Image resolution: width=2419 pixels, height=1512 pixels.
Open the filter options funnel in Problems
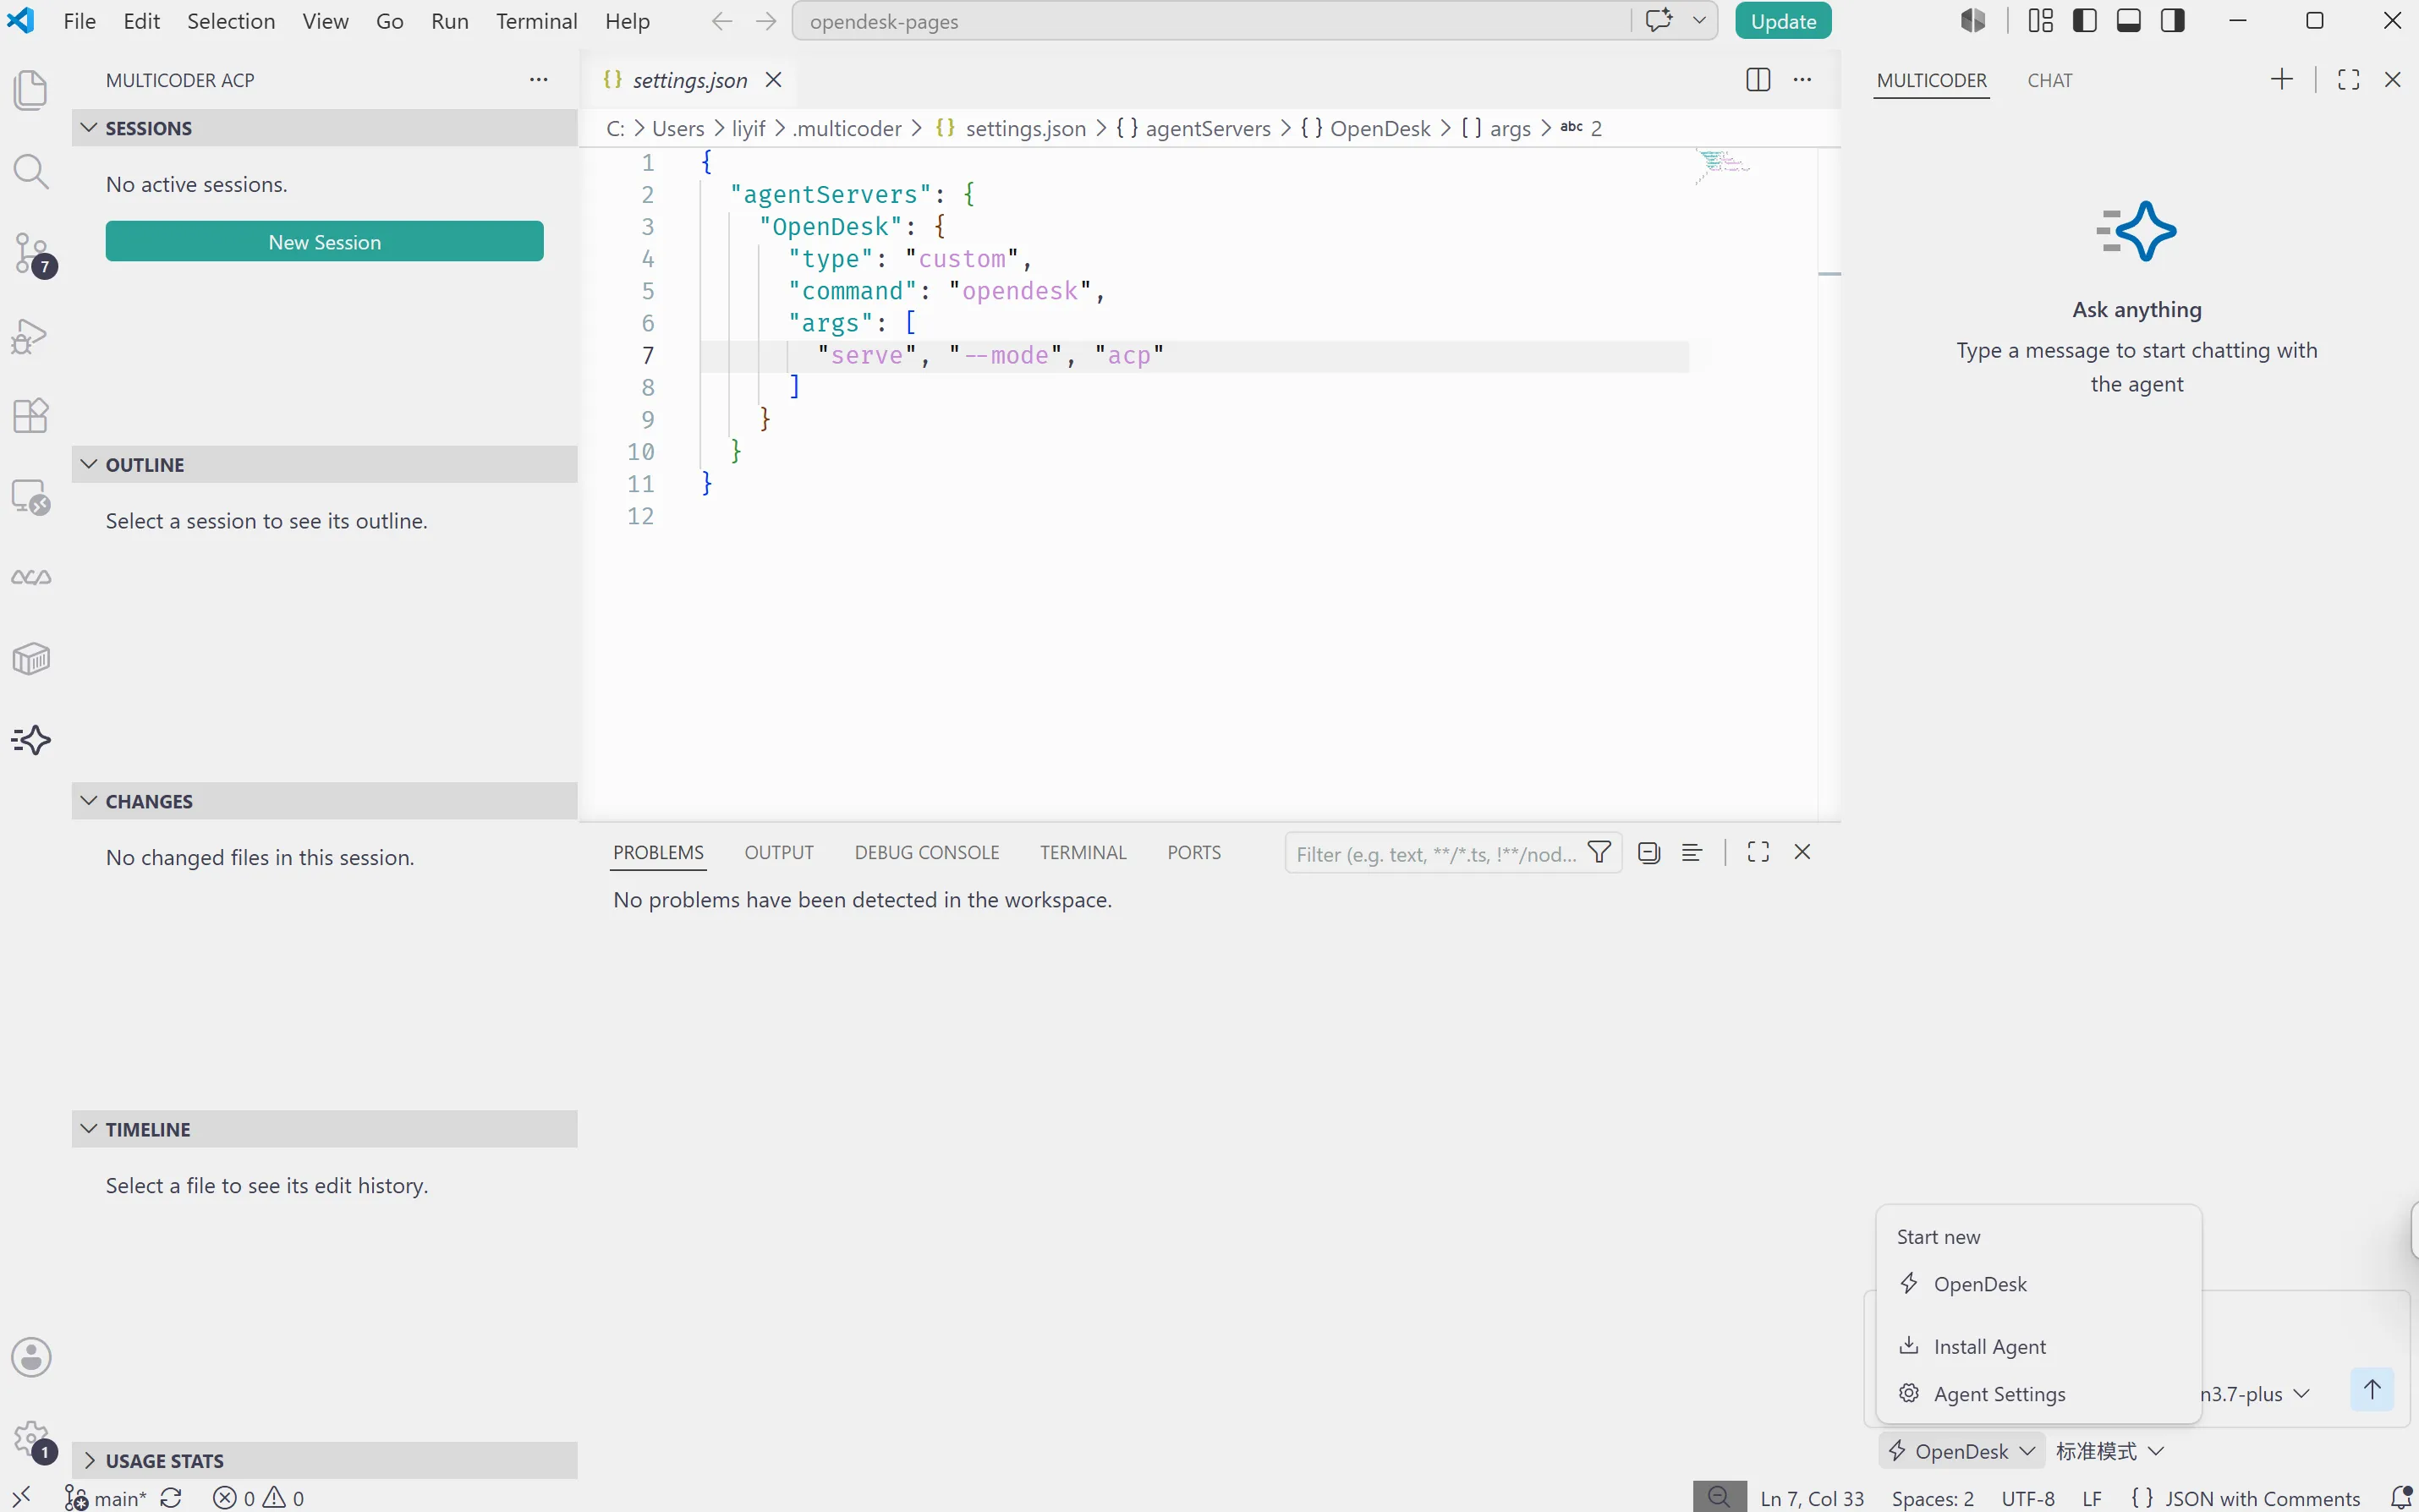pos(1600,853)
